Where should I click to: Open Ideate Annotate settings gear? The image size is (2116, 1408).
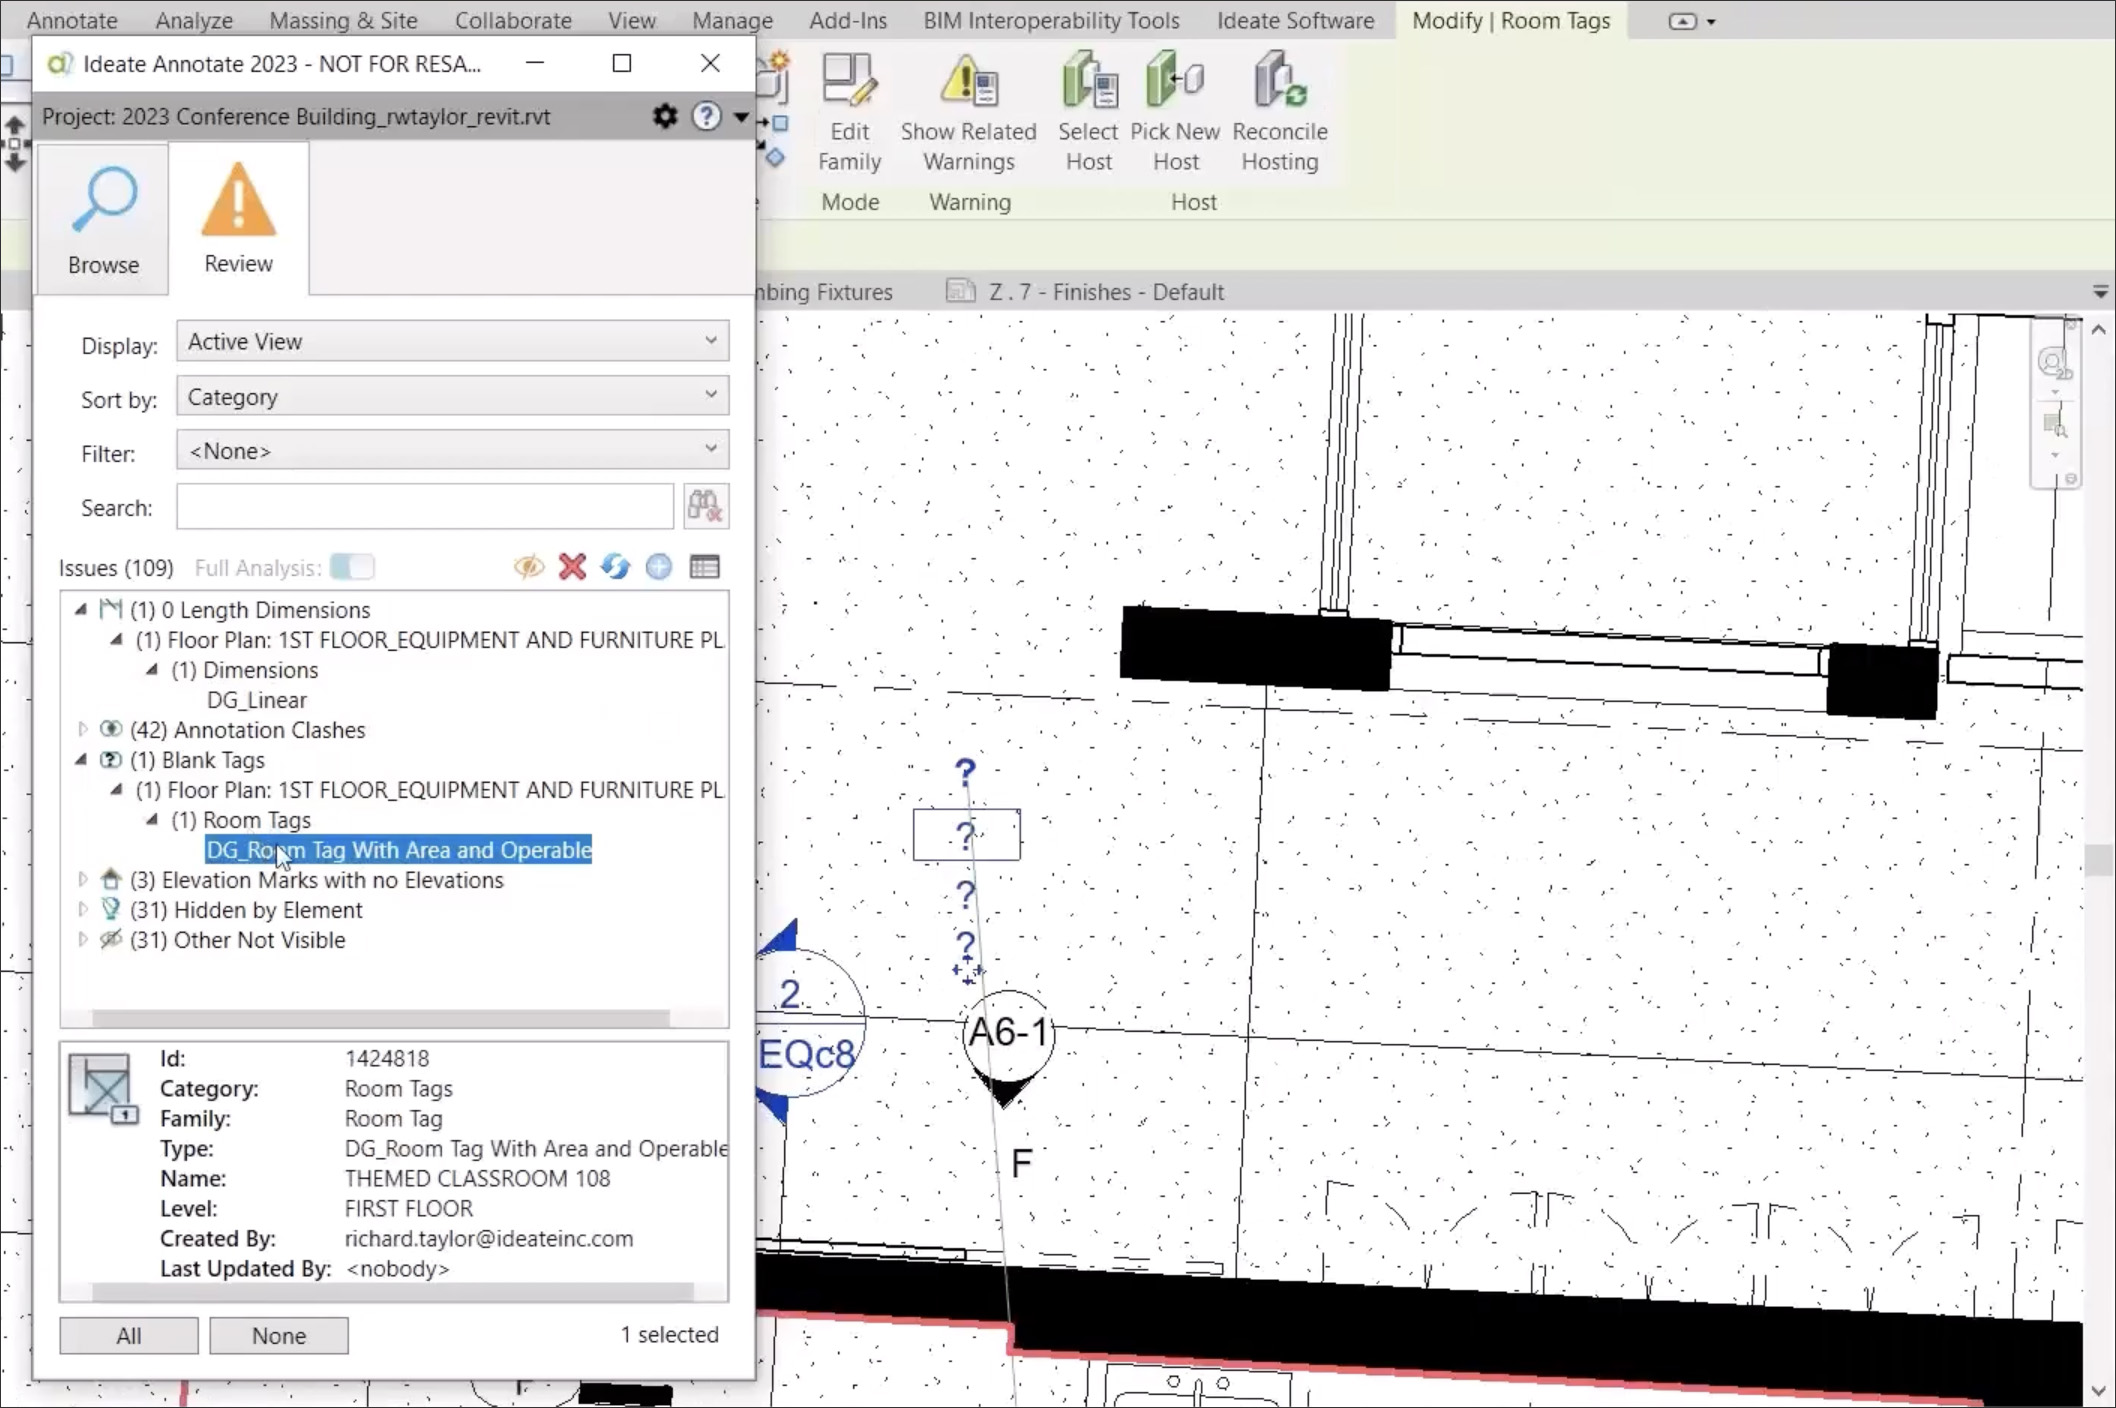tap(665, 116)
